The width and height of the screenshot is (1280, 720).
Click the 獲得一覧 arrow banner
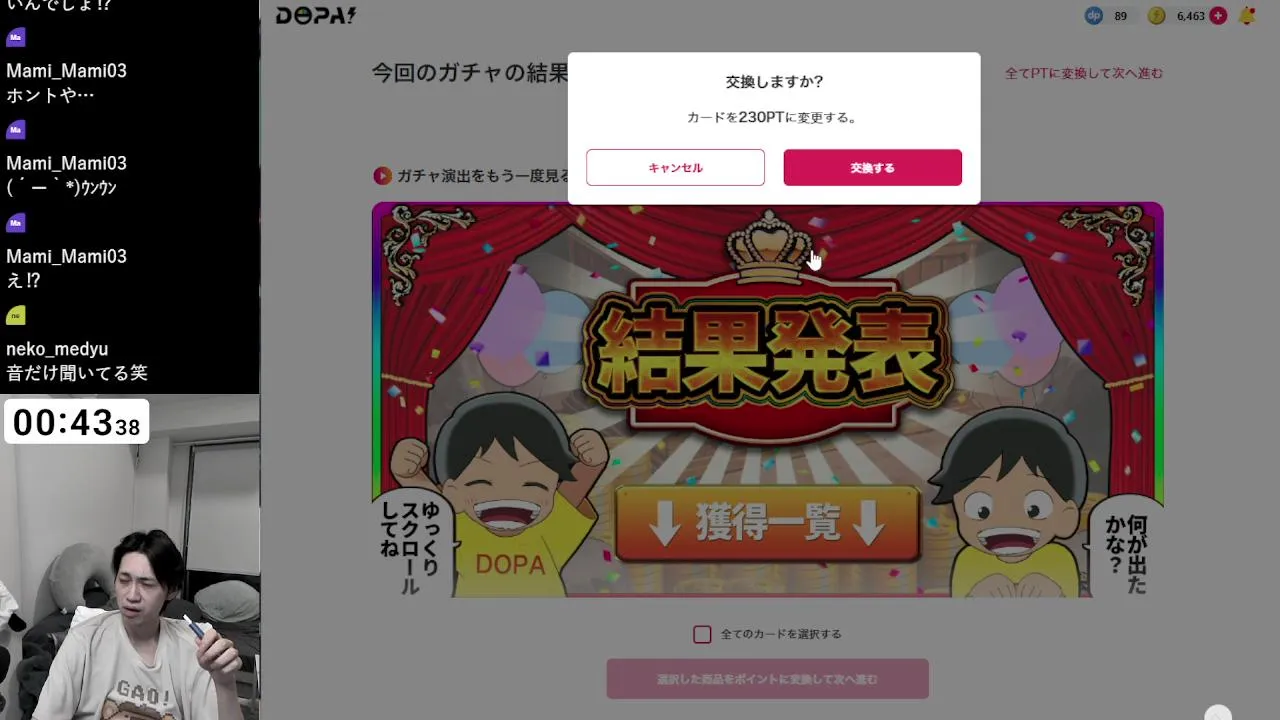click(767, 525)
